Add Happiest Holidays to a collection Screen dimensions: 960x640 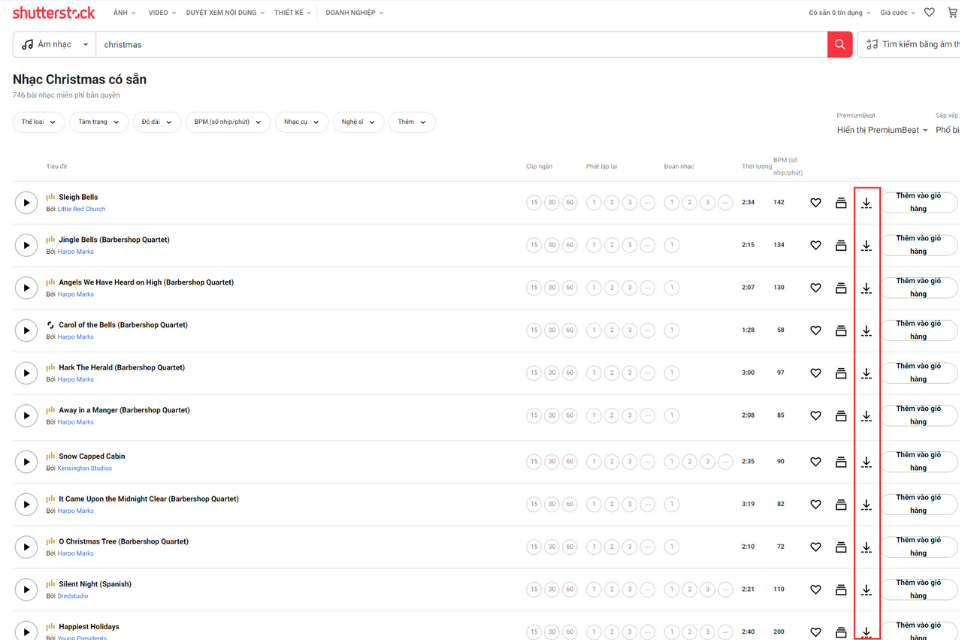(841, 632)
